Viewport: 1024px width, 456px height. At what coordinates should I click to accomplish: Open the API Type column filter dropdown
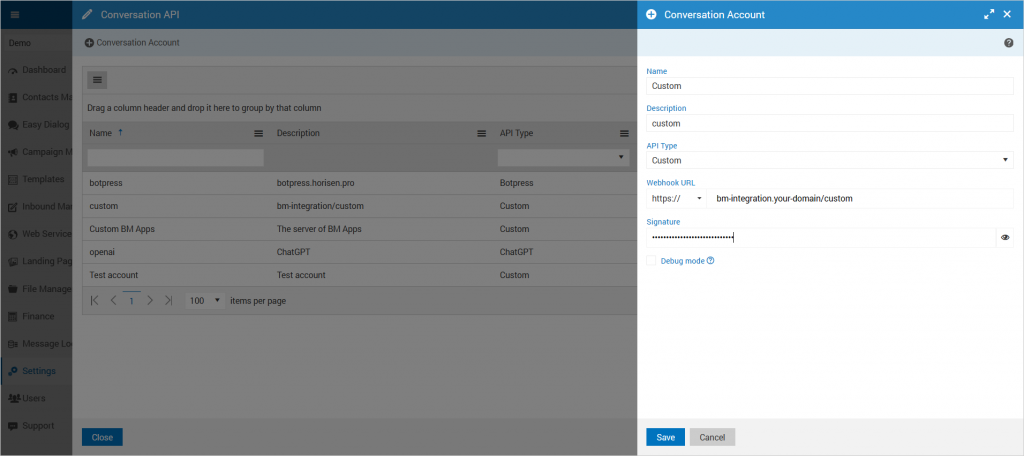tap(563, 157)
